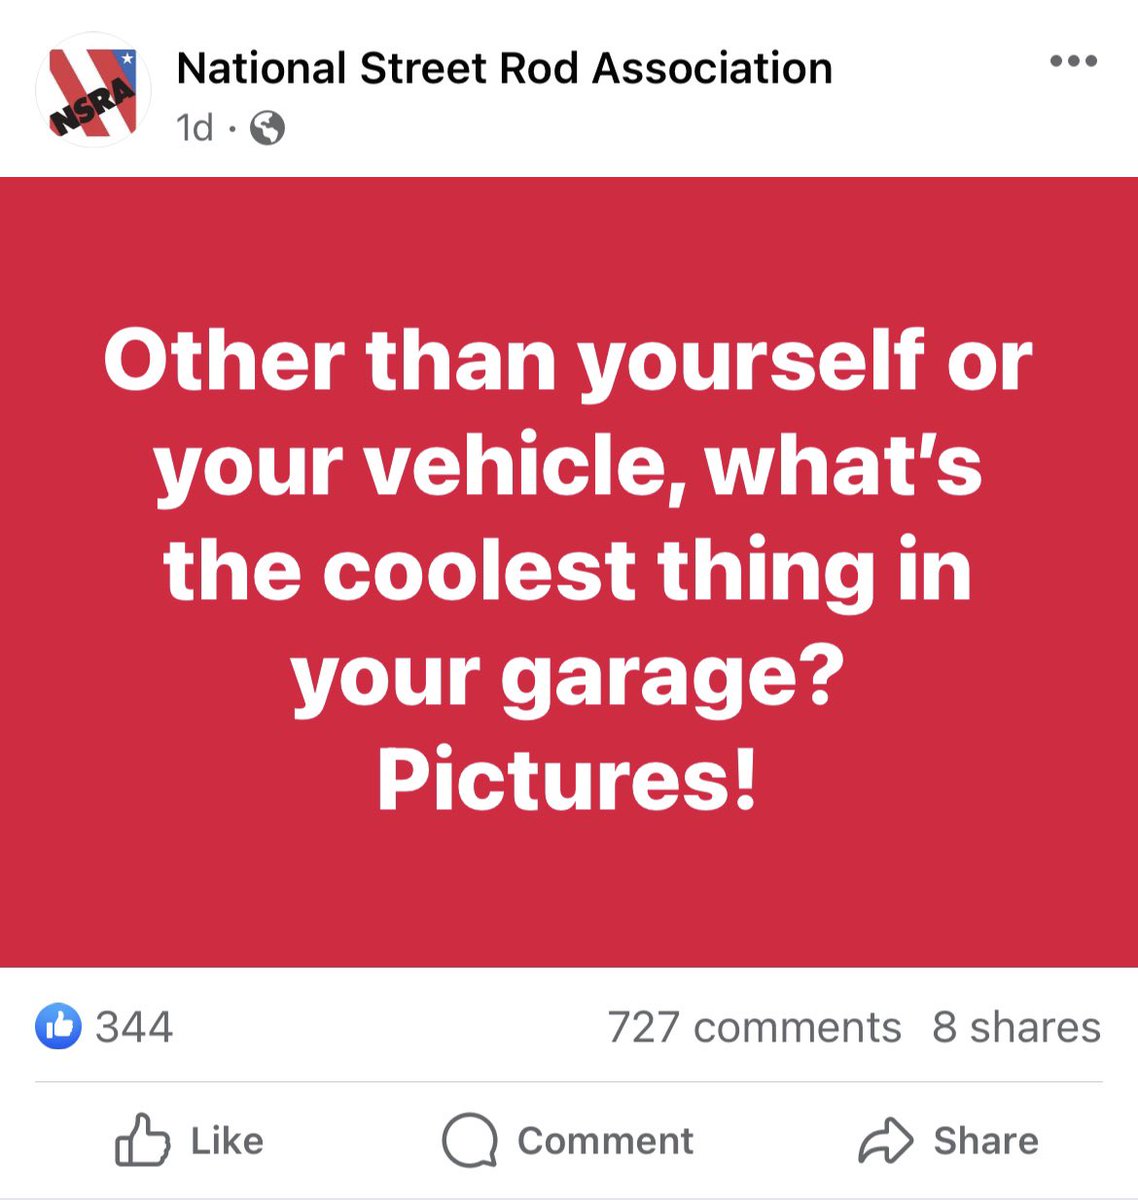Image resolution: width=1138 pixels, height=1200 pixels.
Task: Click the Like thumbs-up outline icon
Action: [x=142, y=1140]
